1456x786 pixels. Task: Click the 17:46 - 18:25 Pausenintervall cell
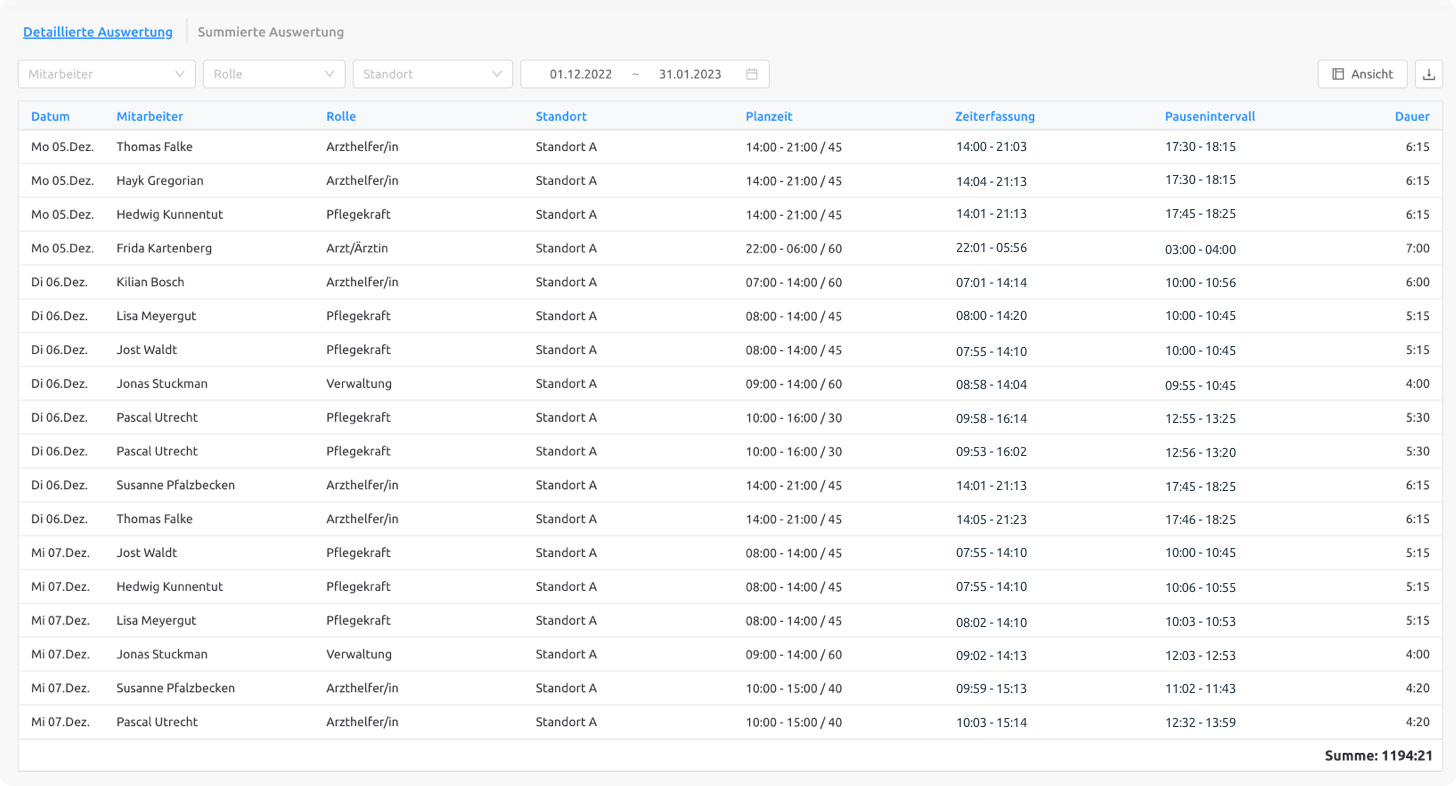tap(1200, 520)
